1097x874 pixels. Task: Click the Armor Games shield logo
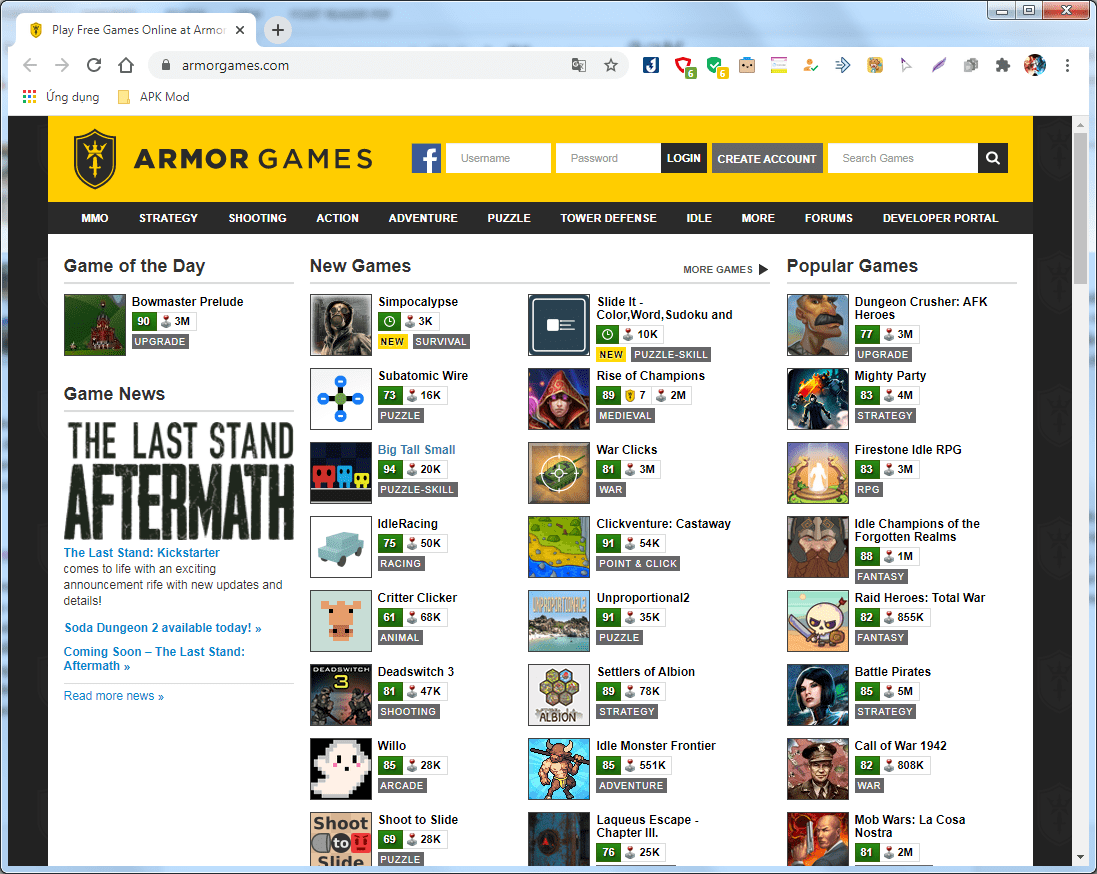[94, 159]
